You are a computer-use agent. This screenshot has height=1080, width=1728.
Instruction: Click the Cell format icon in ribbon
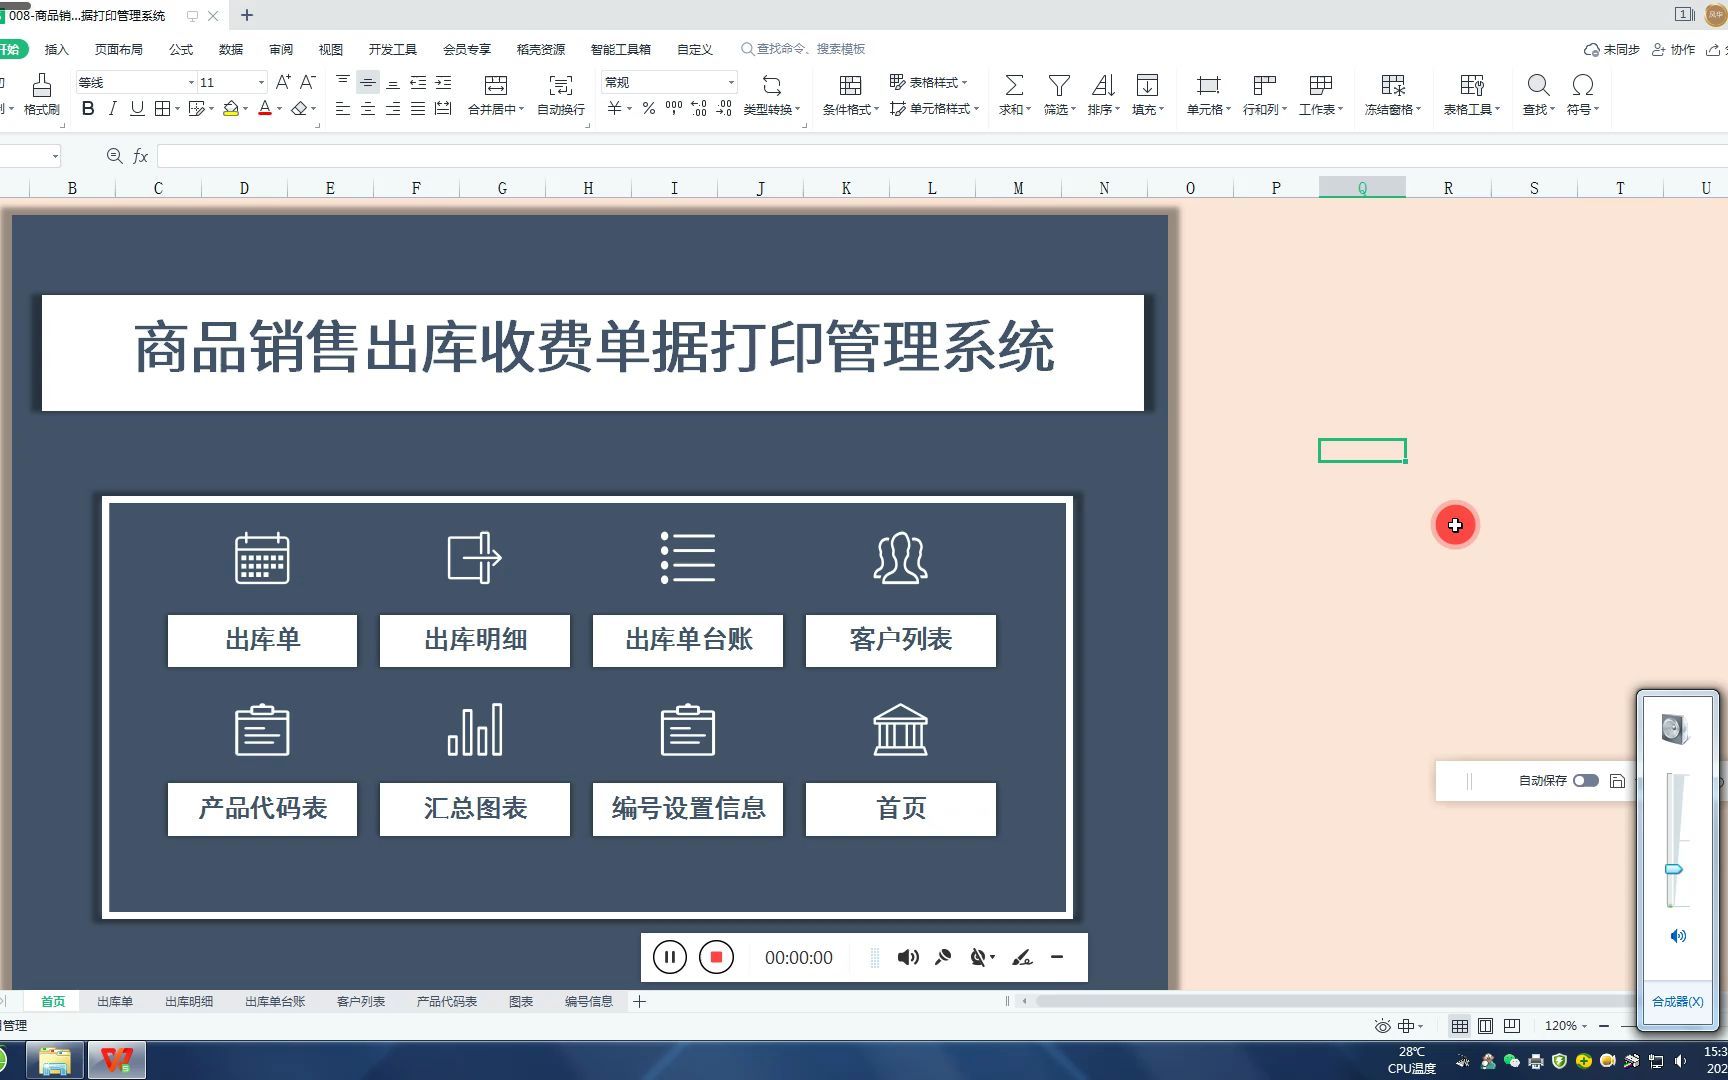pyautogui.click(x=1208, y=85)
